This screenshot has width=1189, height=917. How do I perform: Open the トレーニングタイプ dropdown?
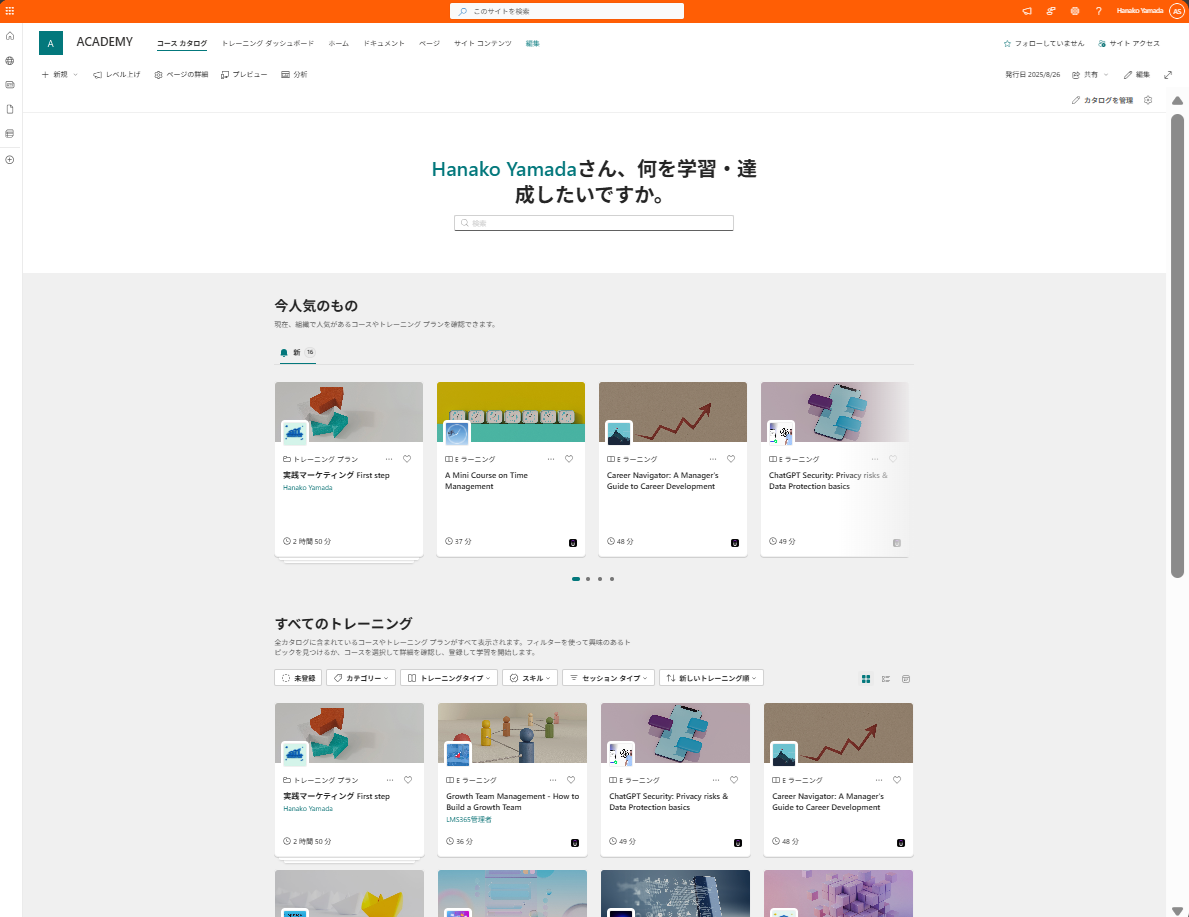pyautogui.click(x=449, y=678)
